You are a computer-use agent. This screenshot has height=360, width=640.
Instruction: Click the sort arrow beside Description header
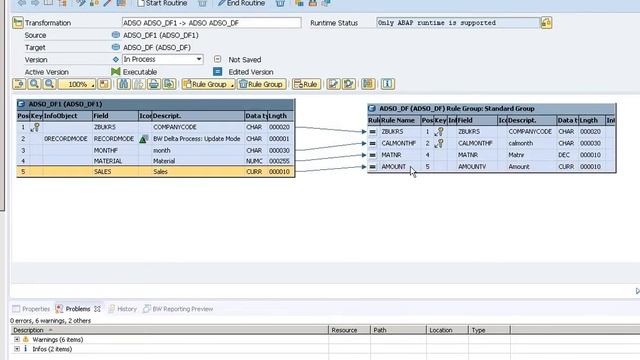51,330
